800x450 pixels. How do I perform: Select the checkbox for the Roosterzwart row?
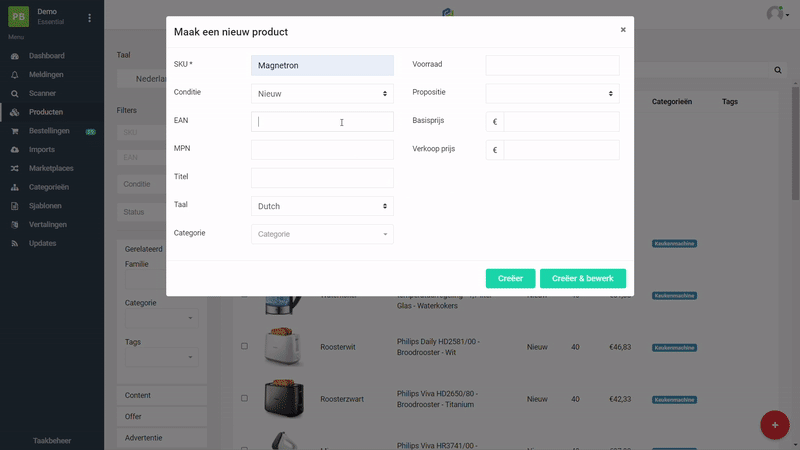point(244,398)
